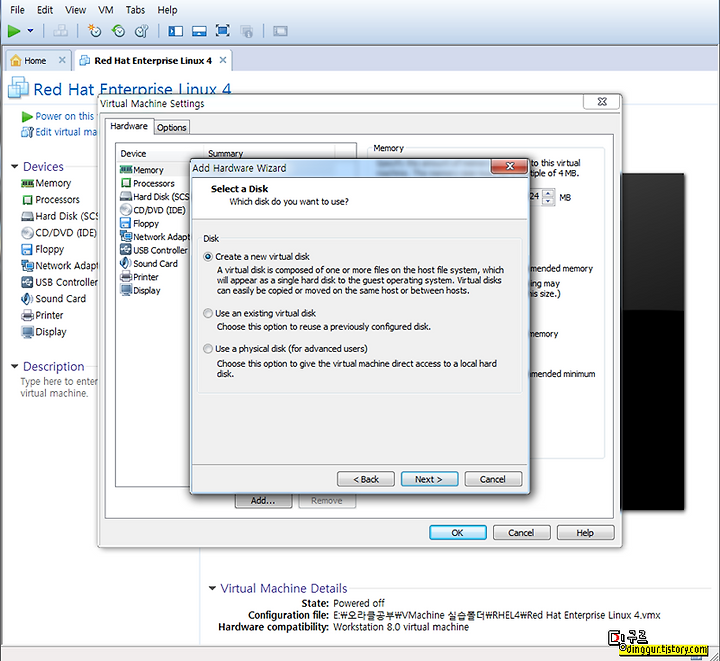The width and height of the screenshot is (720, 661).
Task: Click Printer in main window Devices list
Action: point(42,315)
